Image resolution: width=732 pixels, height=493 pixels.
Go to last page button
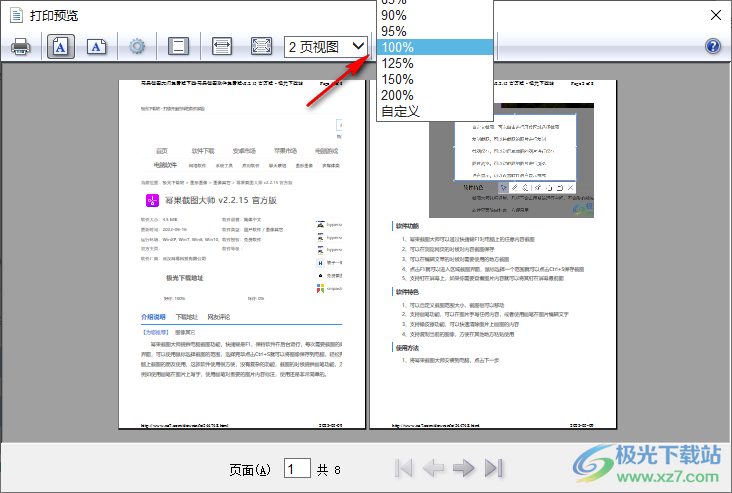pos(493,468)
